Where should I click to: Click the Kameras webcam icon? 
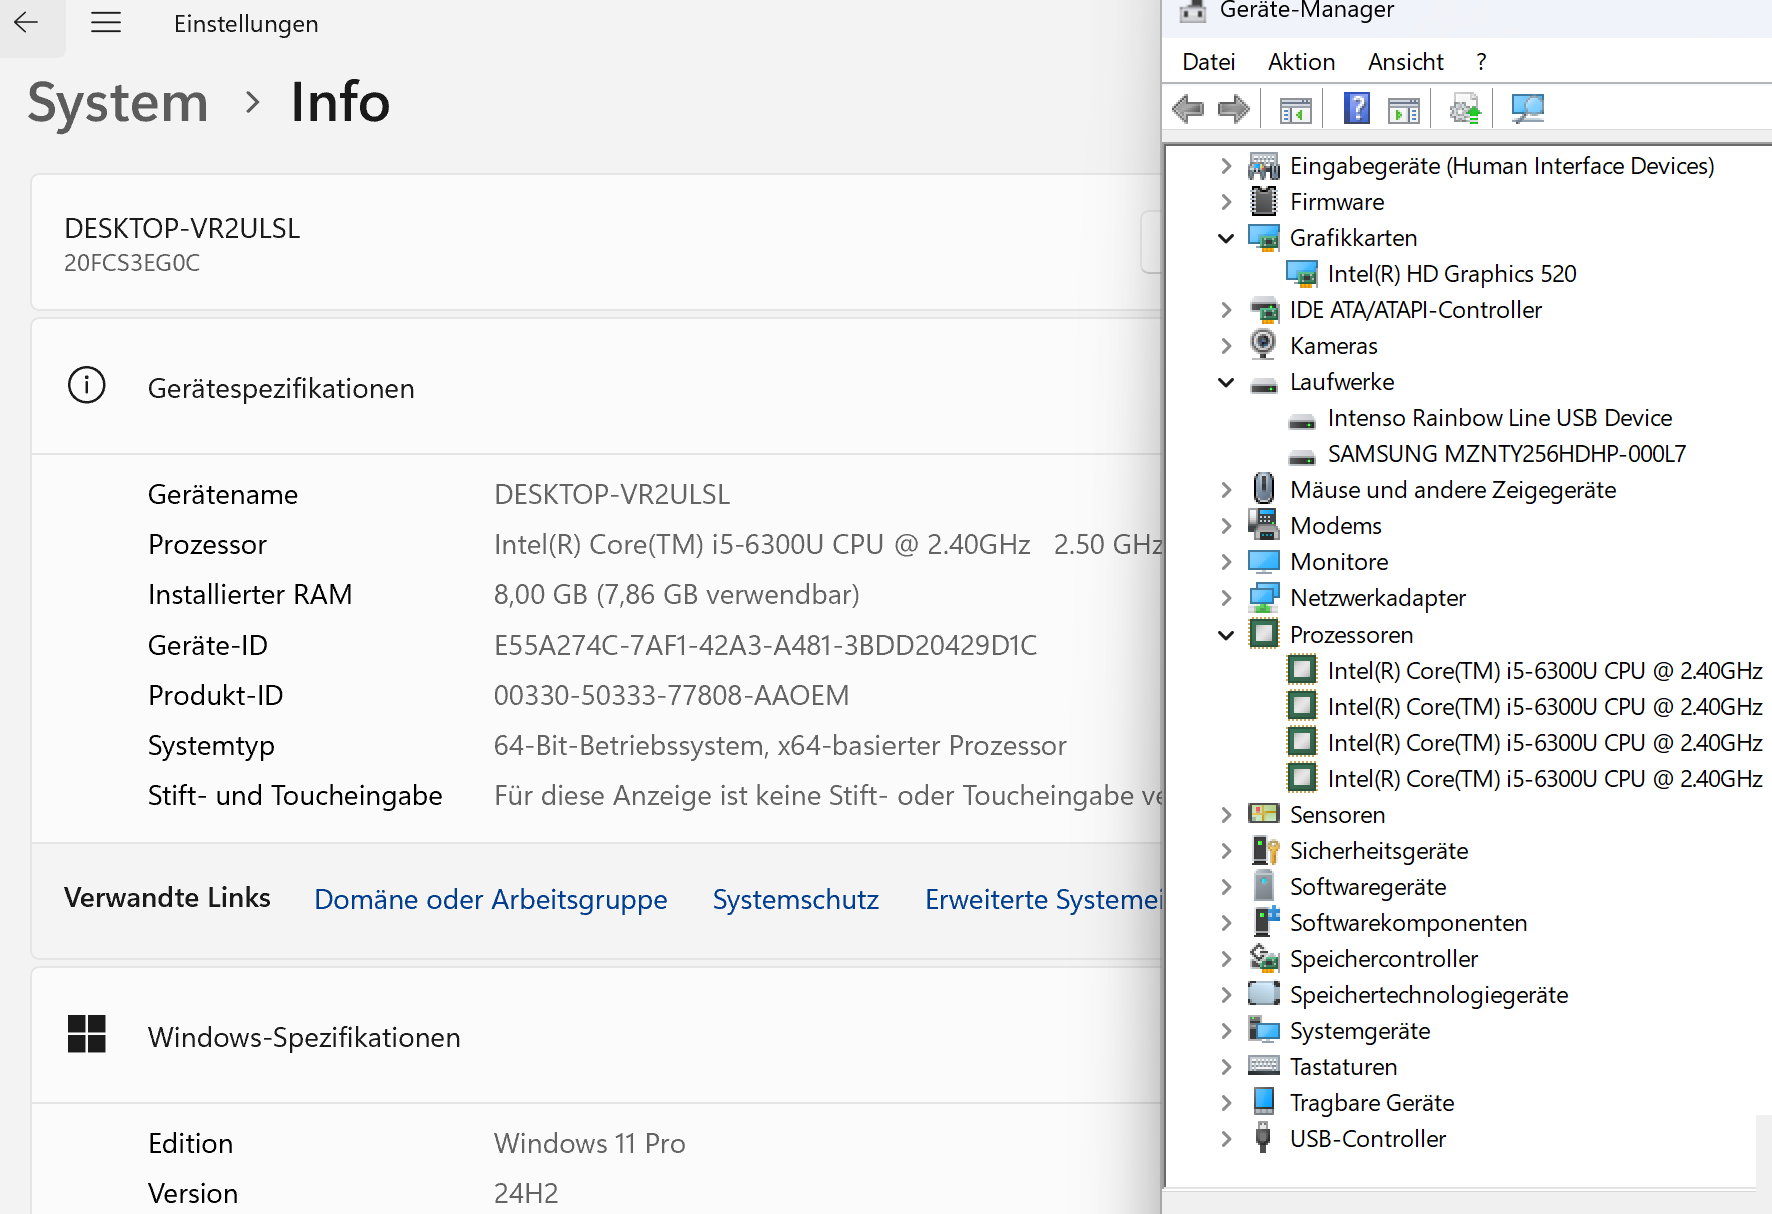(x=1264, y=345)
